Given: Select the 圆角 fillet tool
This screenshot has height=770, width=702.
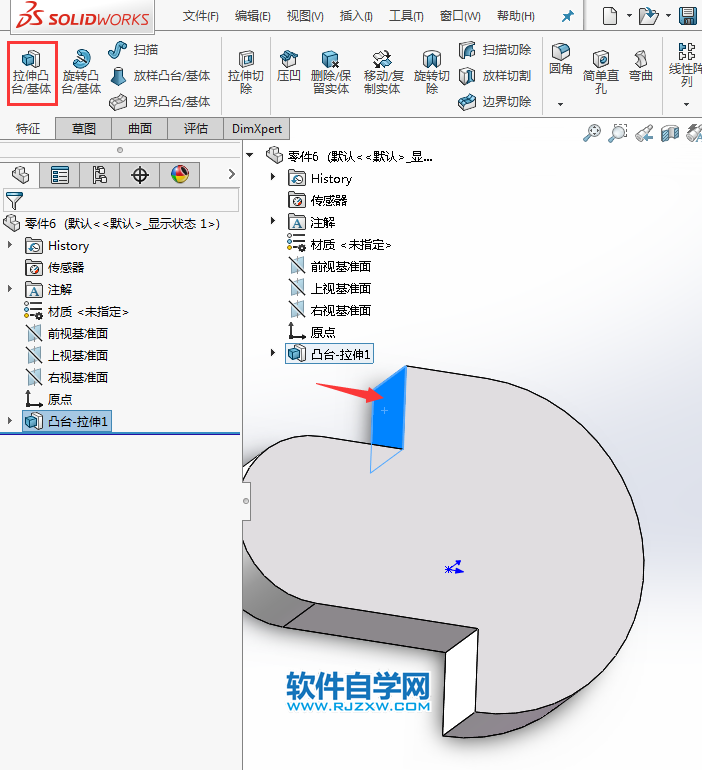Looking at the screenshot, I should click(561, 60).
